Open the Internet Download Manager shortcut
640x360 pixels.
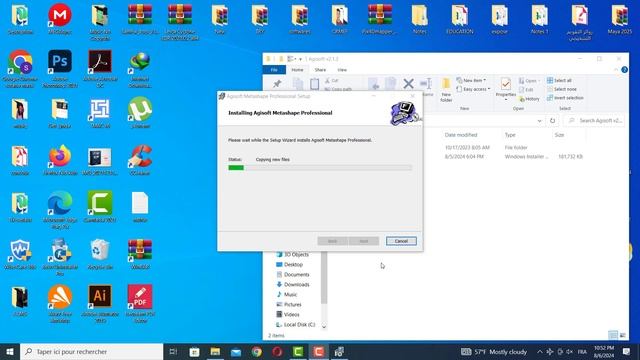point(140,69)
